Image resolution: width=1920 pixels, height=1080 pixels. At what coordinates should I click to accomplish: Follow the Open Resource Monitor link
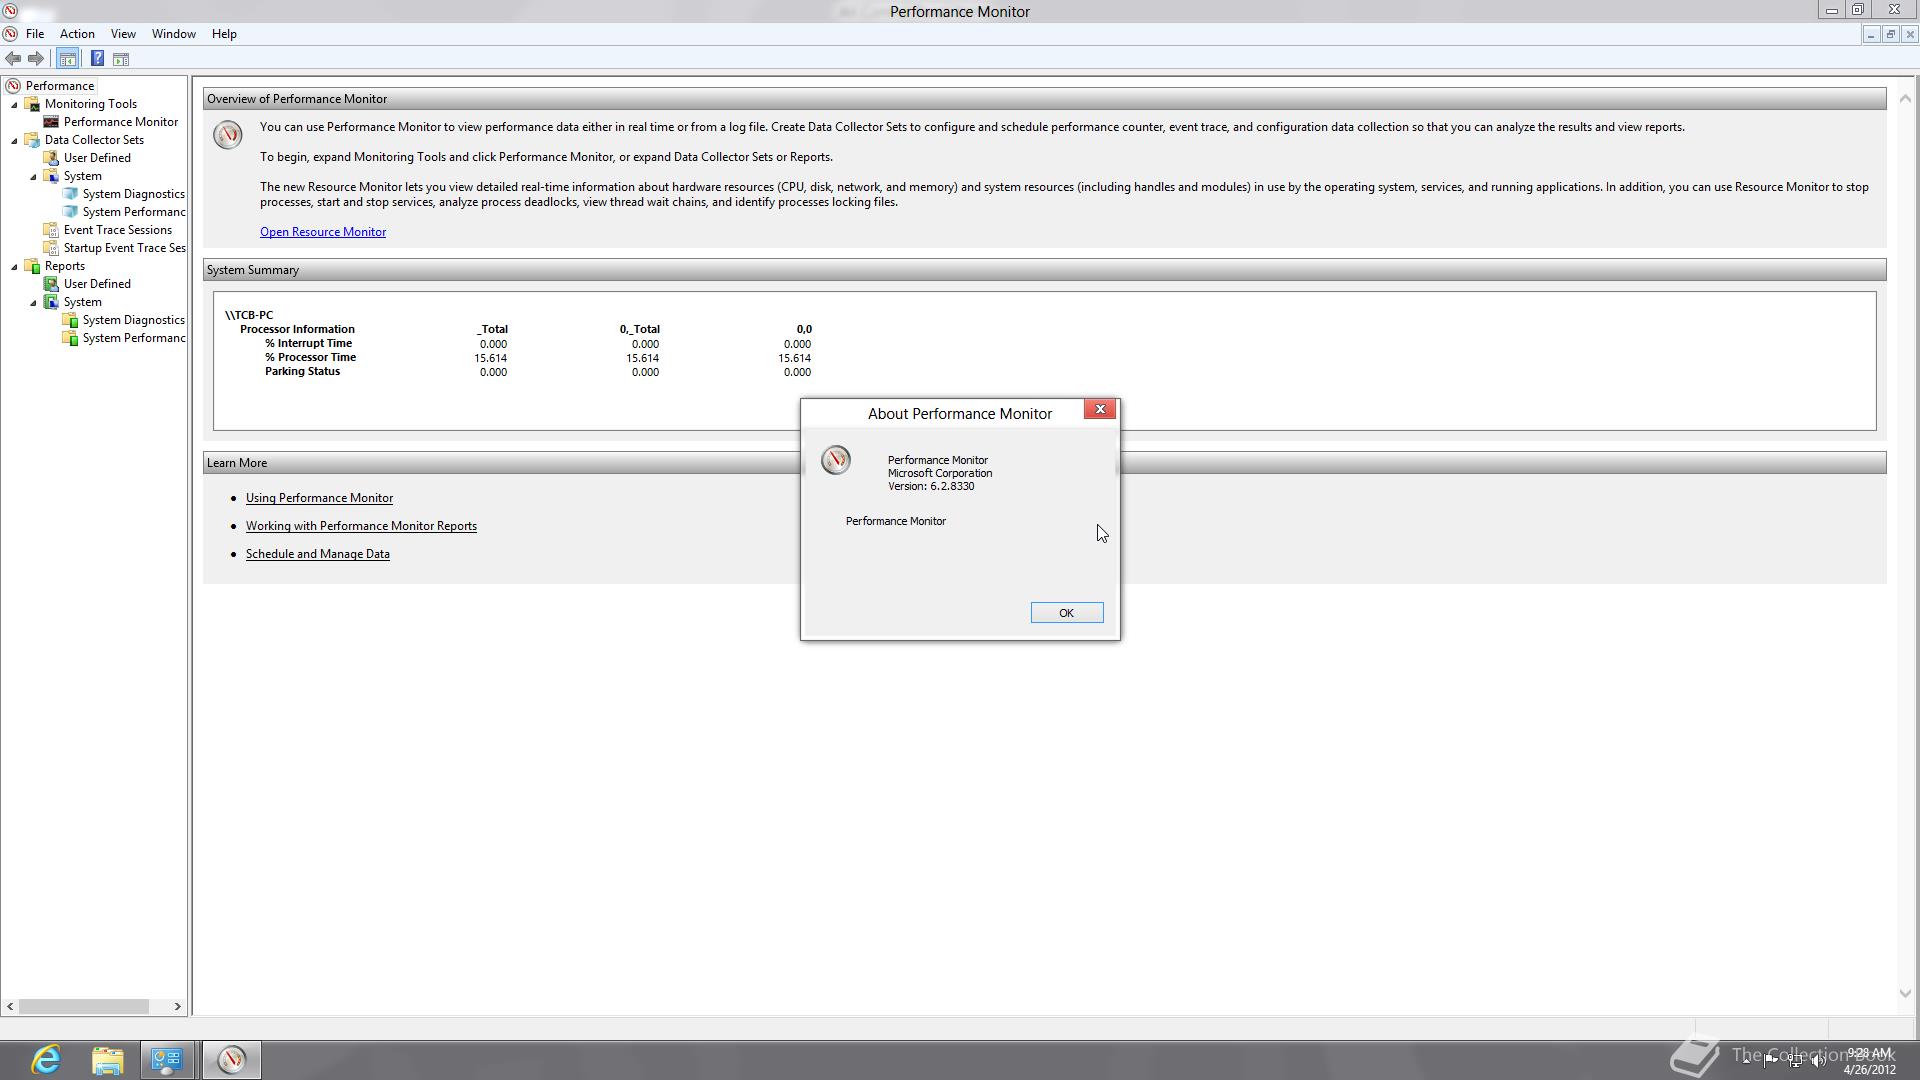tap(323, 232)
